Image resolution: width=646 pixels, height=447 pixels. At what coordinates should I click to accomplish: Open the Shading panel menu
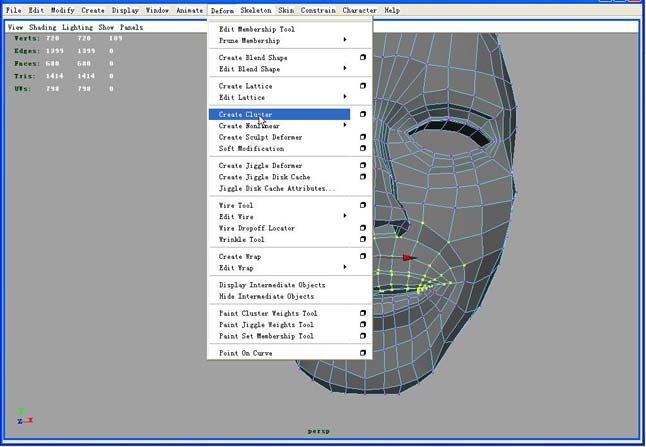click(x=43, y=27)
